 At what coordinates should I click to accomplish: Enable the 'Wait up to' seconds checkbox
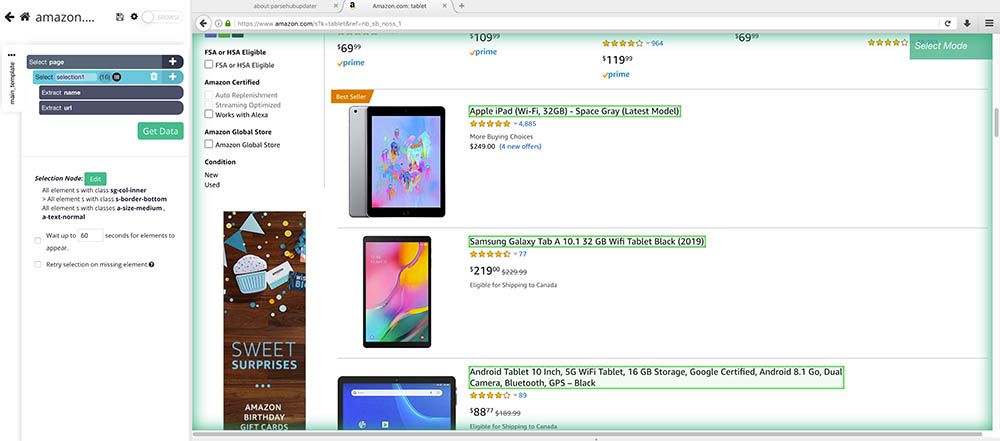pyautogui.click(x=38, y=241)
